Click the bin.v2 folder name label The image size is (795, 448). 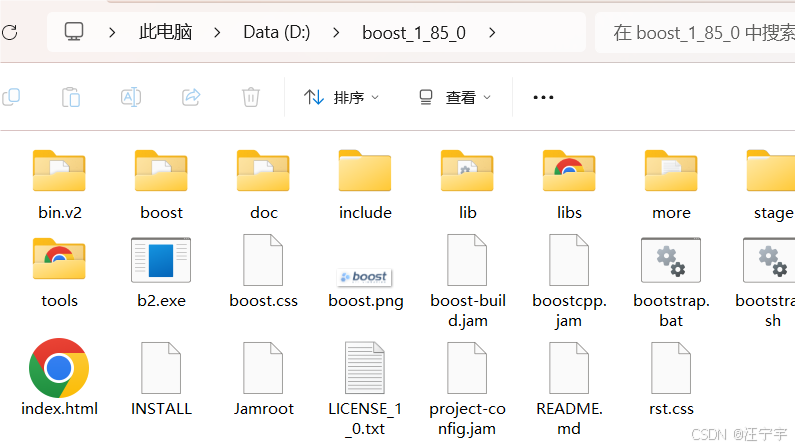click(x=60, y=212)
